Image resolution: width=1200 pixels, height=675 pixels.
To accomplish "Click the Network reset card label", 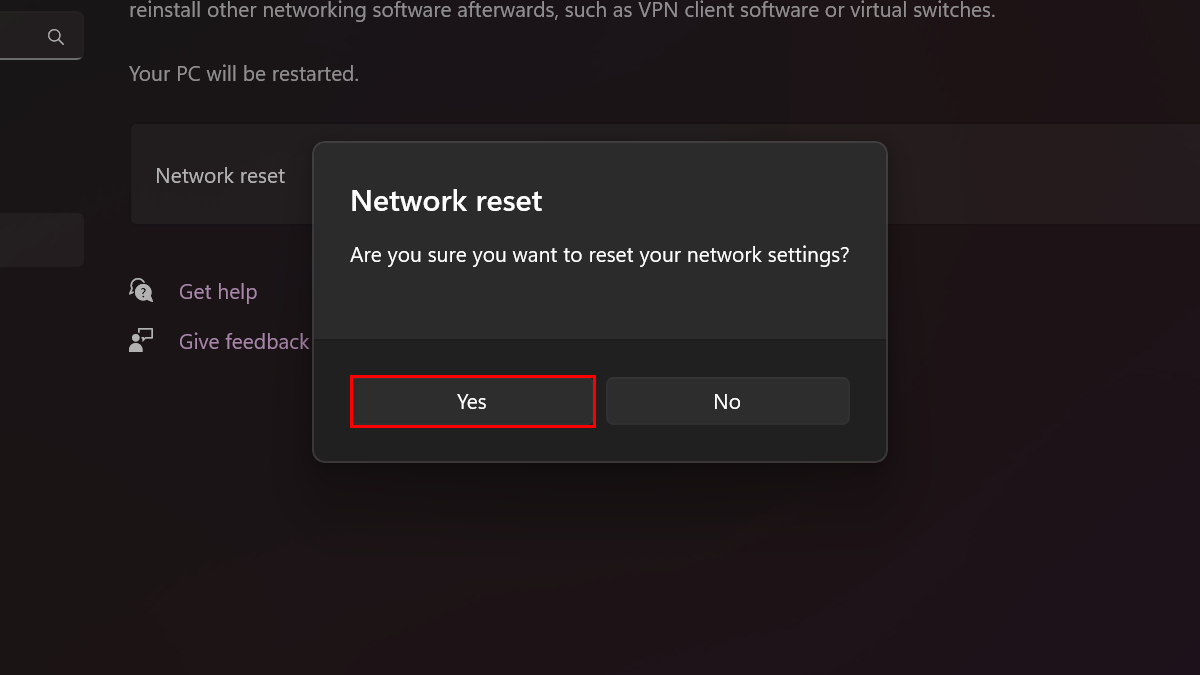I will click(220, 176).
